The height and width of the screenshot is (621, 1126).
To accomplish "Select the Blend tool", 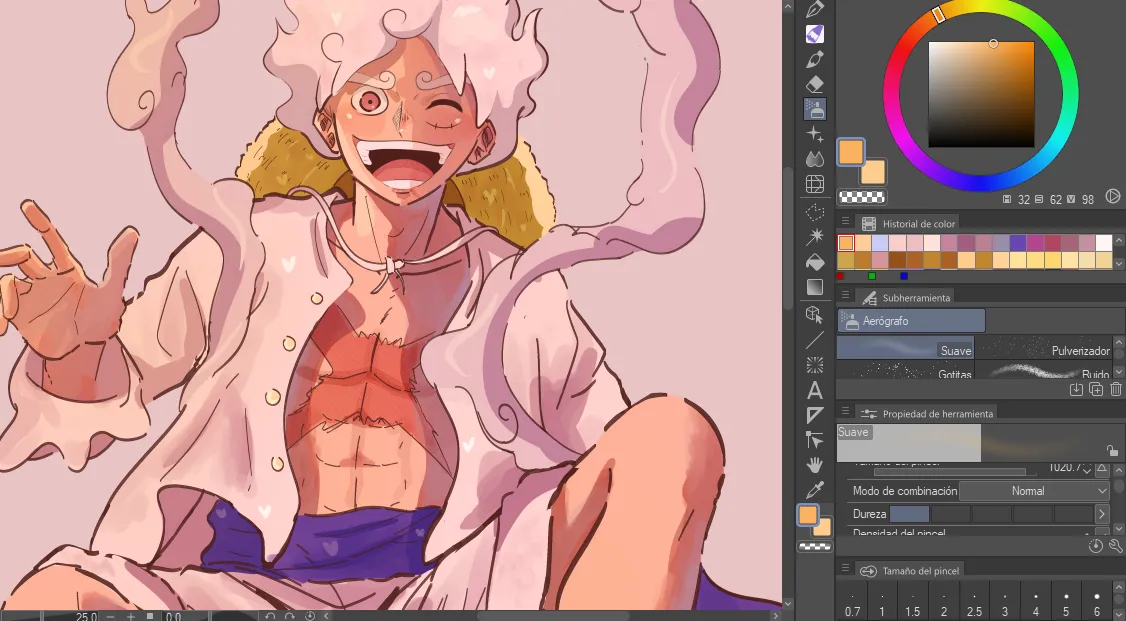I will [814, 159].
